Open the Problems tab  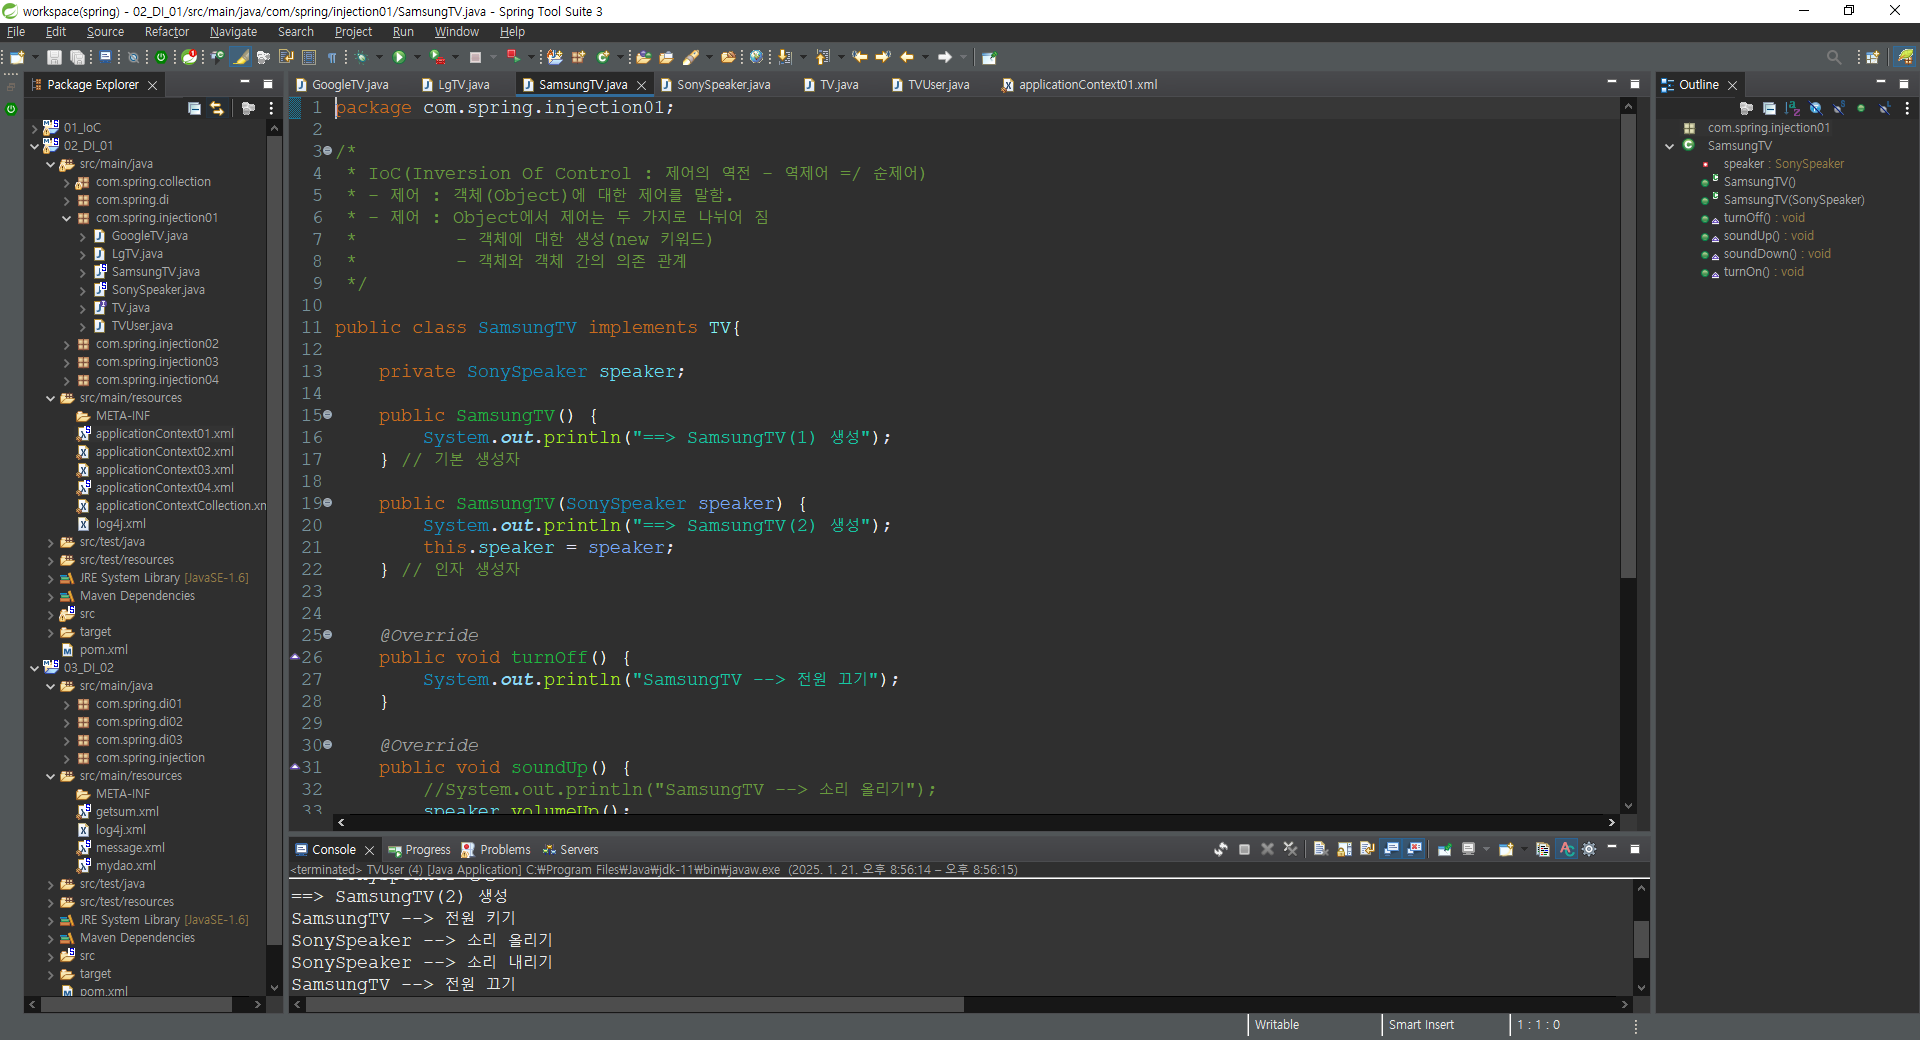coord(496,849)
